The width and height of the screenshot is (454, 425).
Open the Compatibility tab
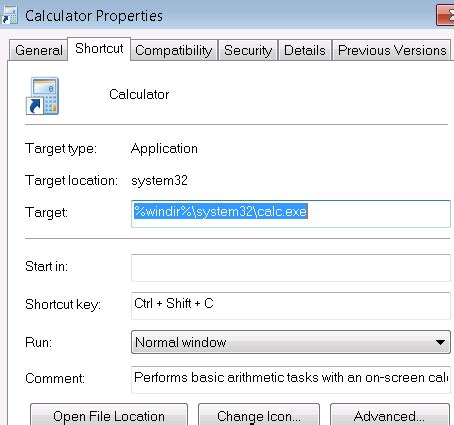coord(174,50)
